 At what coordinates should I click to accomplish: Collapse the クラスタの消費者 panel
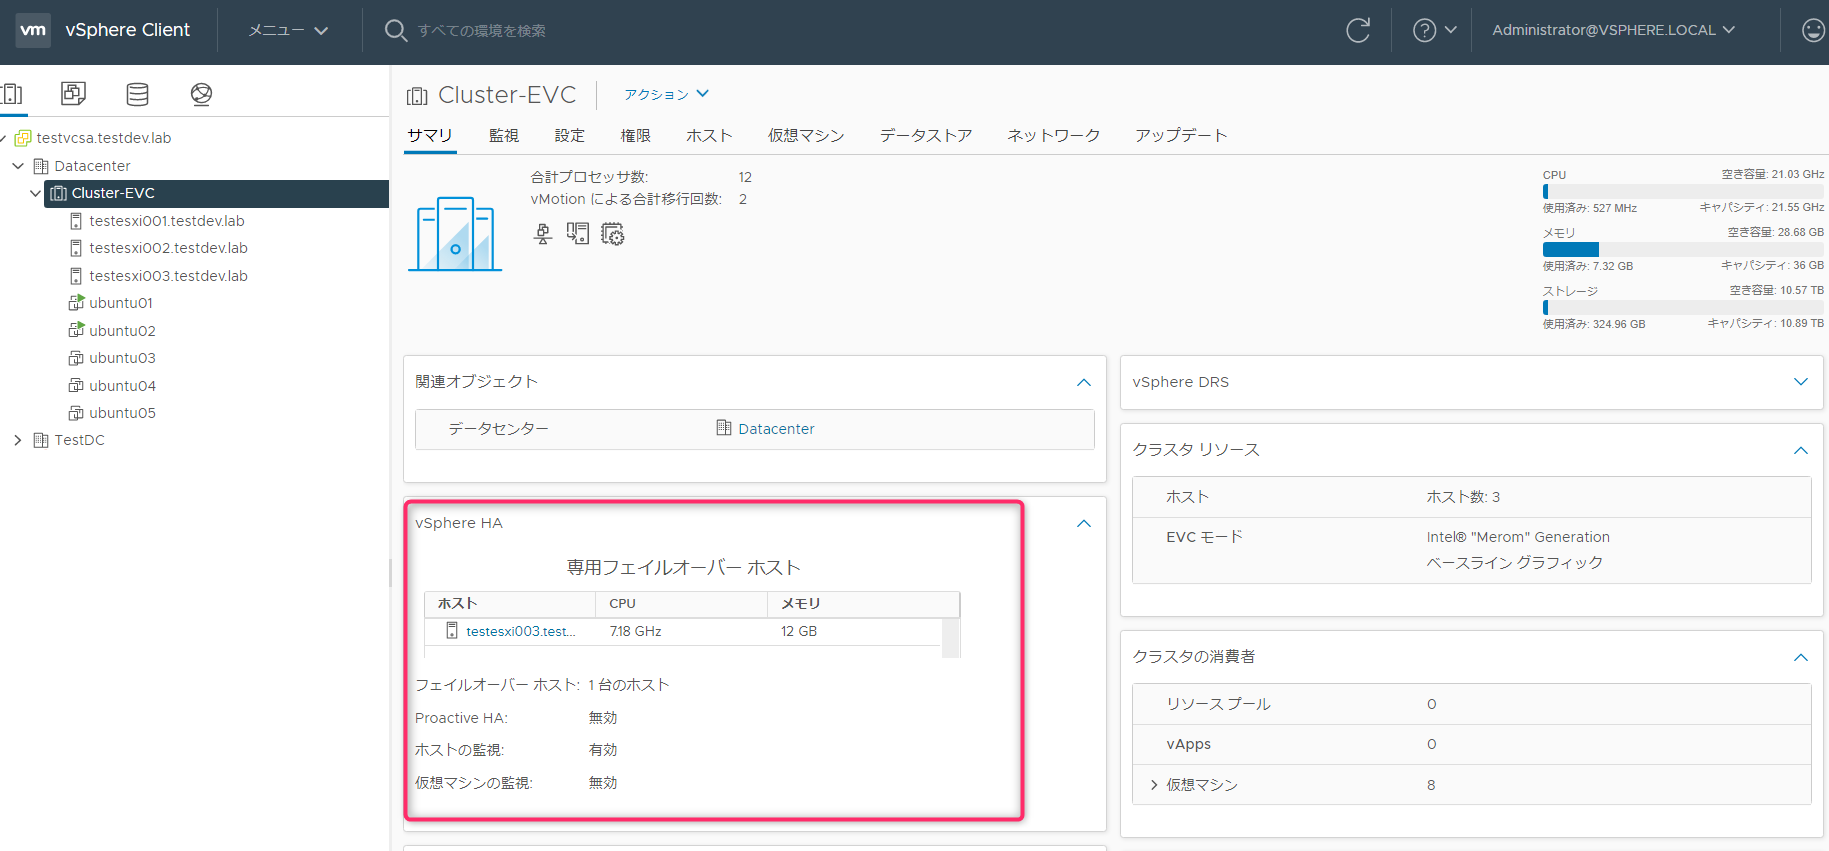[x=1801, y=657]
